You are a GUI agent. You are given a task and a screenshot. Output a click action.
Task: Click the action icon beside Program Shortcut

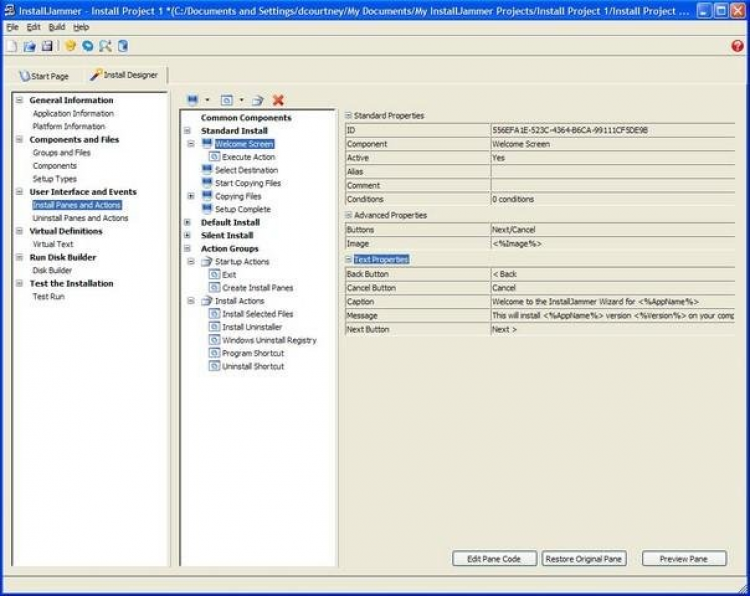click(214, 353)
